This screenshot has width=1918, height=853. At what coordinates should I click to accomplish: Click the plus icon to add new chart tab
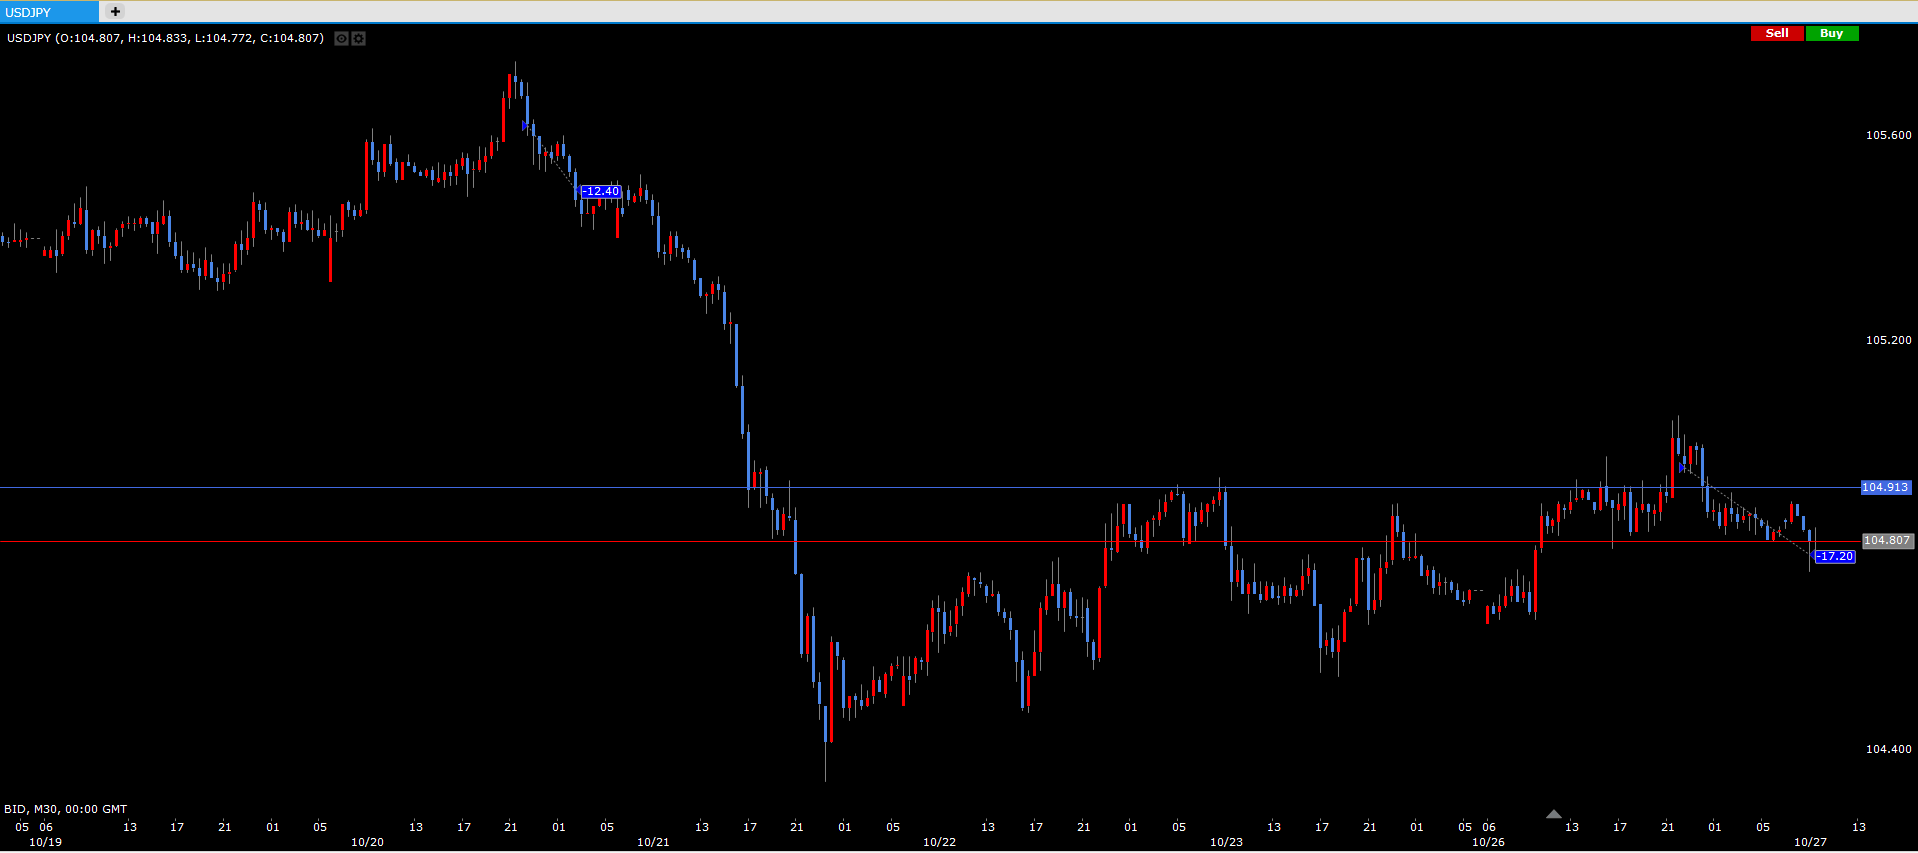point(115,12)
